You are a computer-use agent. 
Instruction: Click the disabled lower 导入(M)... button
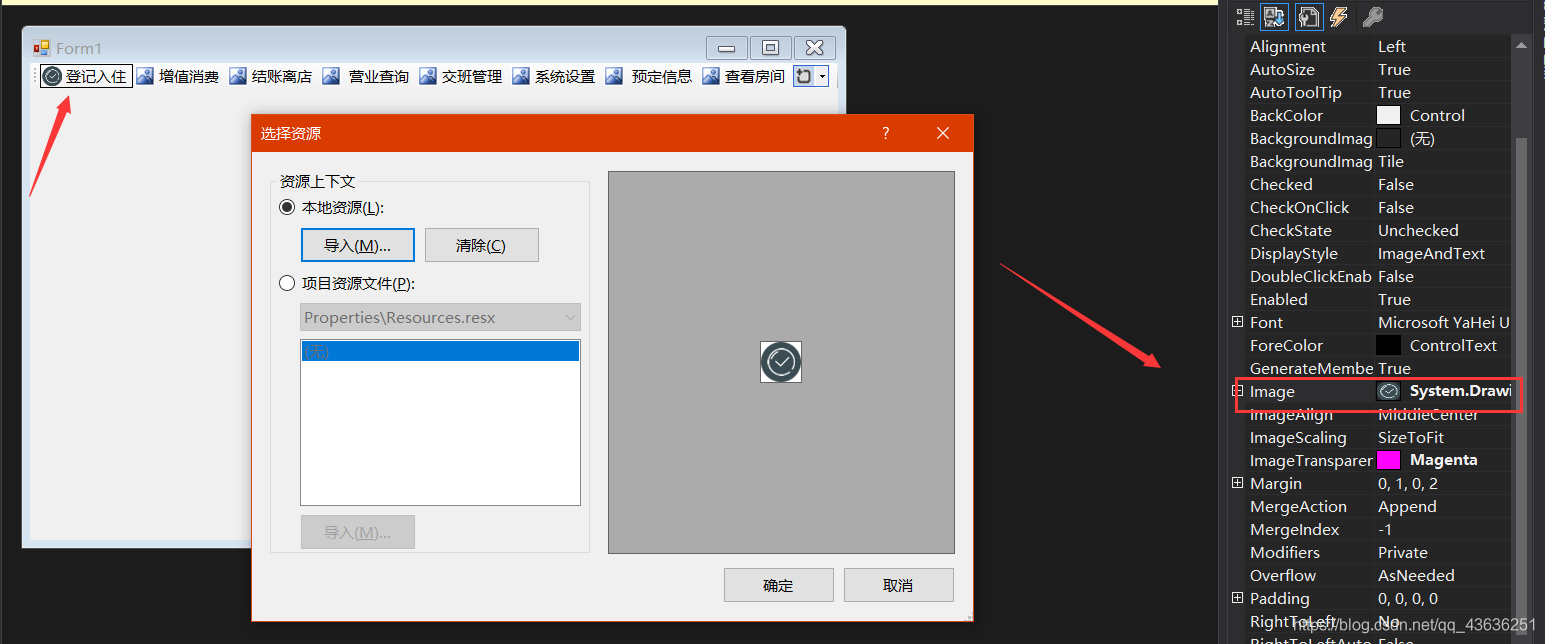click(357, 532)
